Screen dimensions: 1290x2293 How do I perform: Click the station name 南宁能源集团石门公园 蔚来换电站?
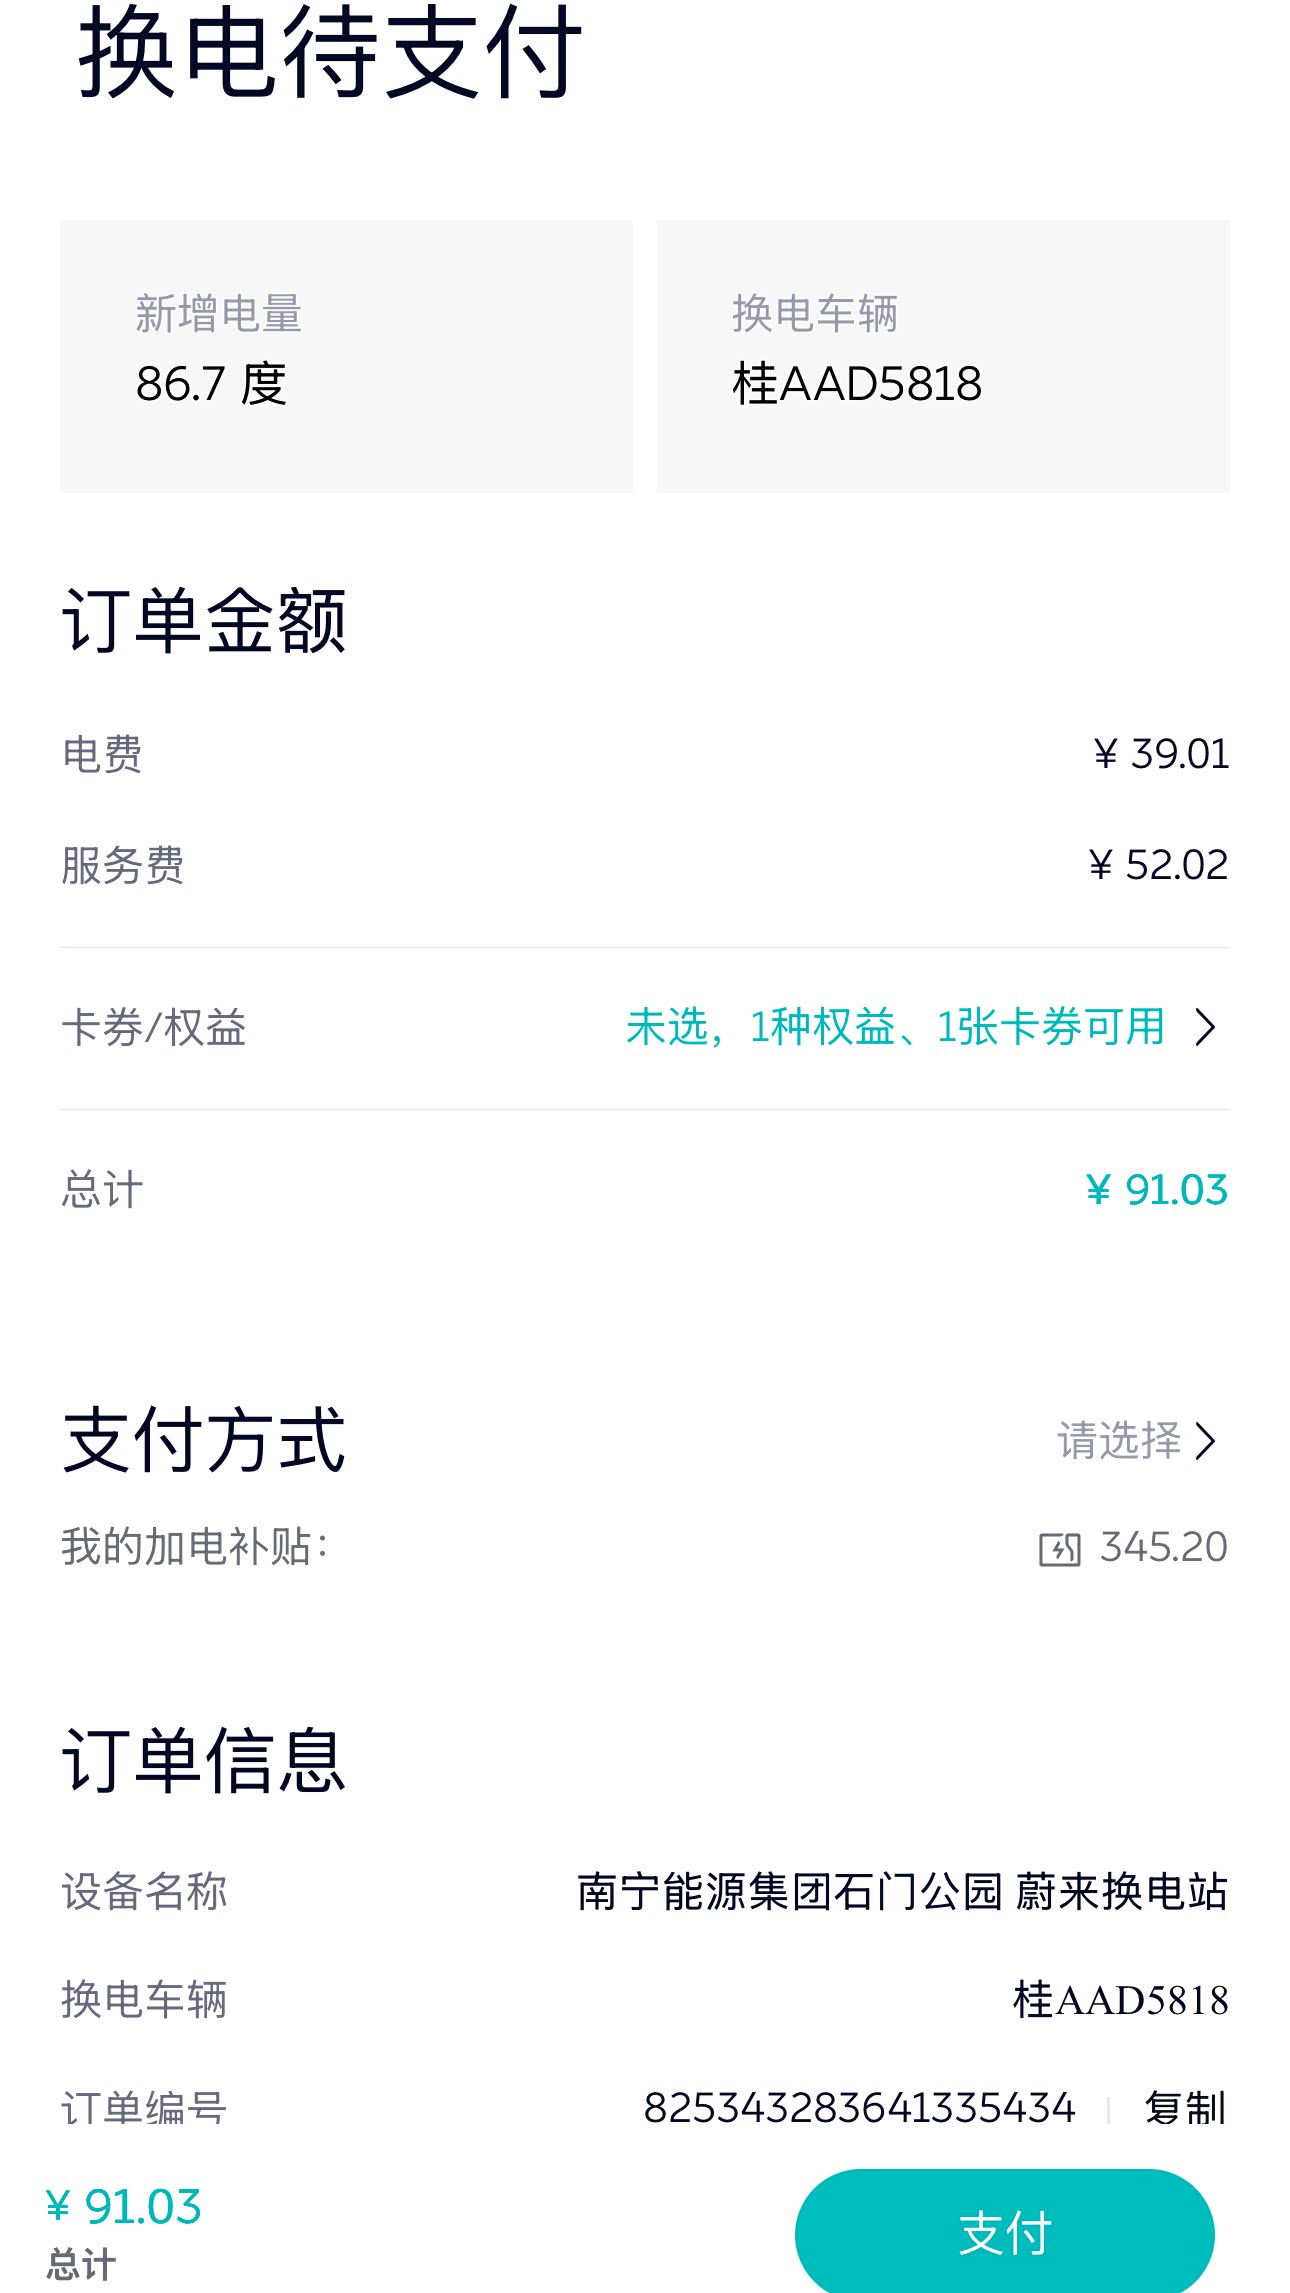click(x=902, y=1892)
